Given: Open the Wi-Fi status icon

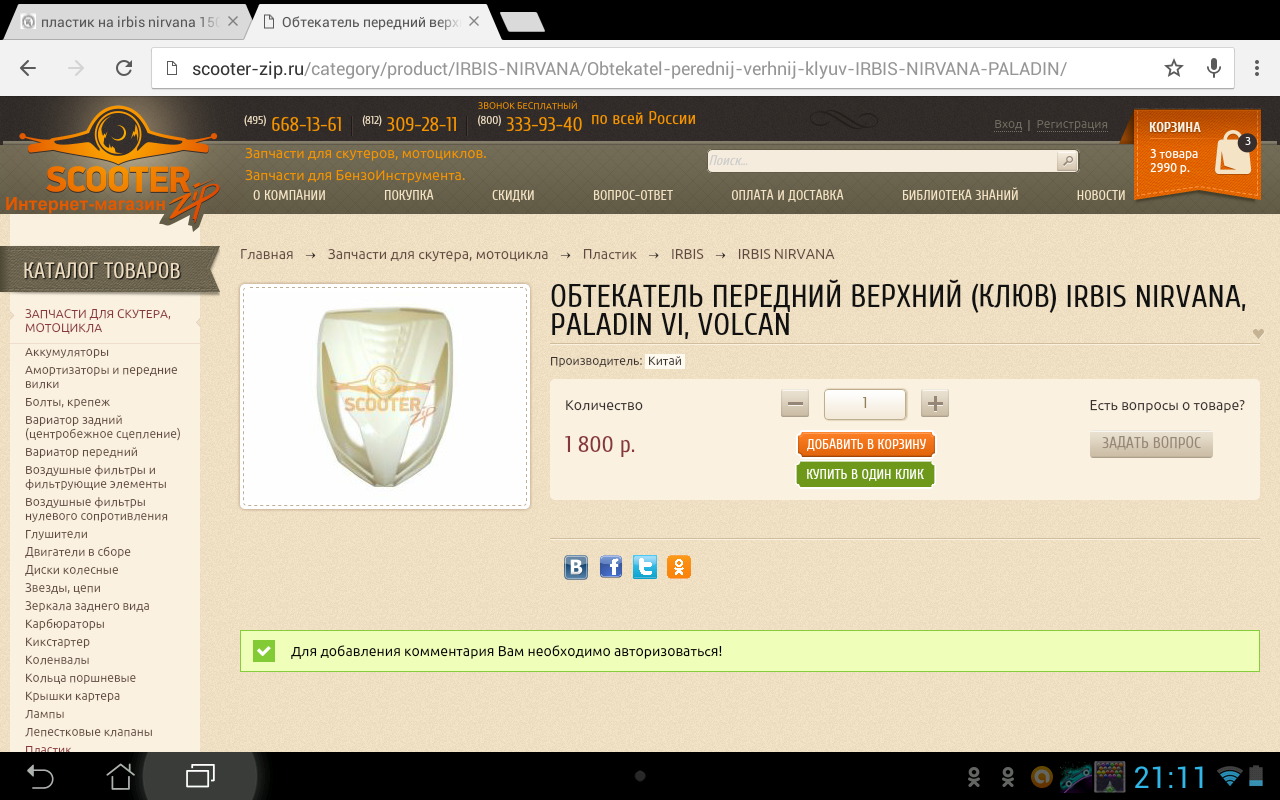Looking at the screenshot, I should coord(1229,776).
